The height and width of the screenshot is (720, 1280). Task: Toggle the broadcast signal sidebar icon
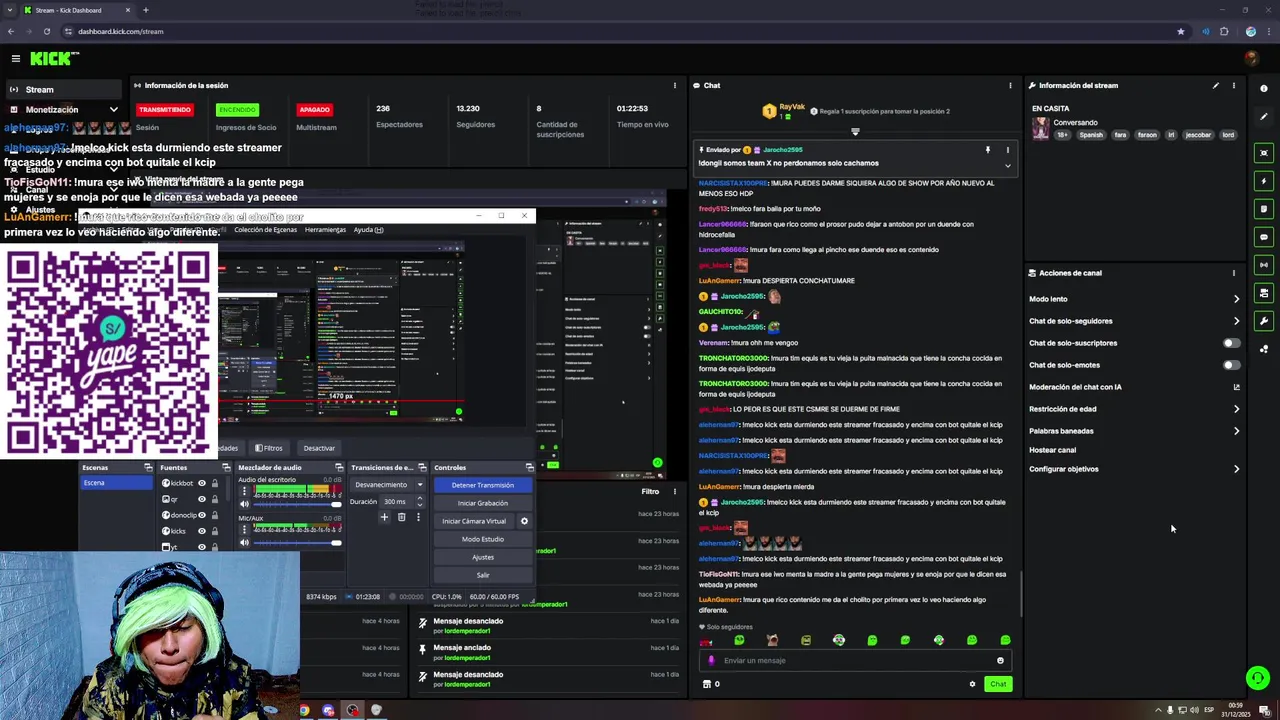(1264, 265)
